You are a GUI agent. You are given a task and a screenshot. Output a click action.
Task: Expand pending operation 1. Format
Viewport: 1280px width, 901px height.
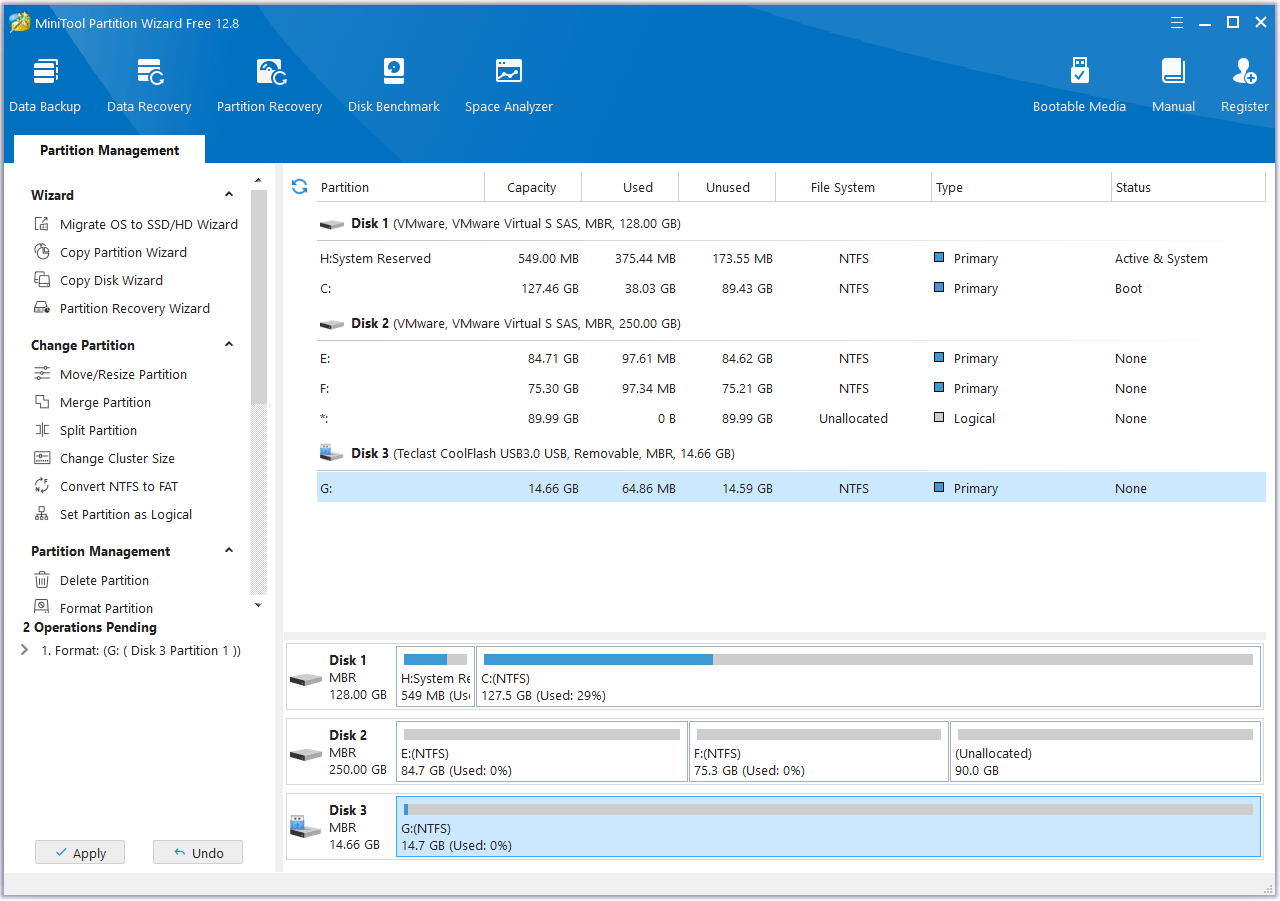pyautogui.click(x=25, y=650)
